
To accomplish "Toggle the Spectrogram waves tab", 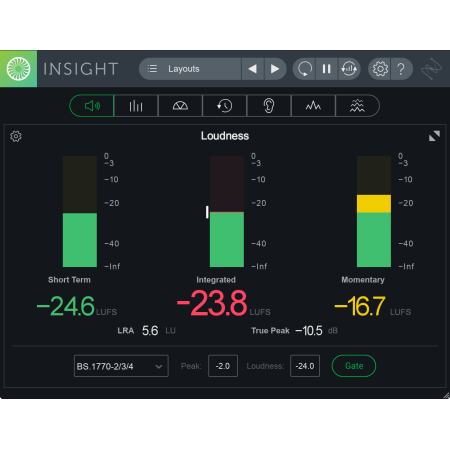I will pos(357,106).
